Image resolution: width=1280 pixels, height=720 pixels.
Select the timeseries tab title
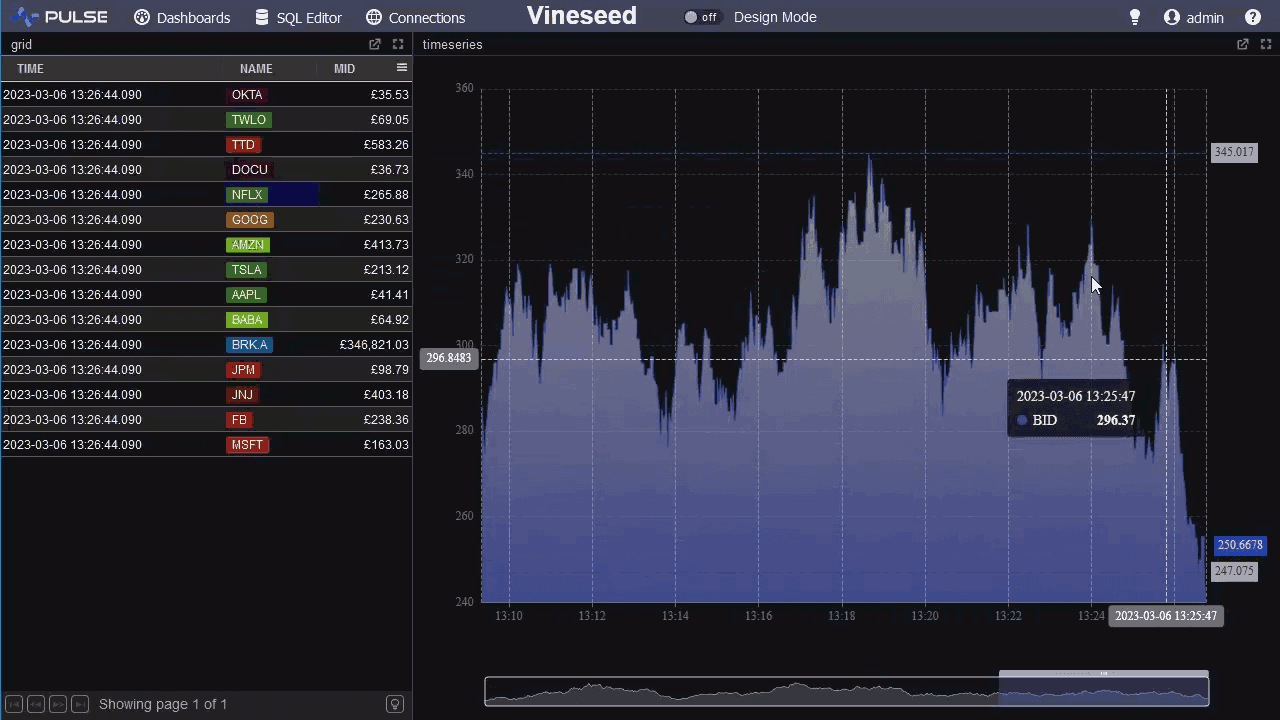452,45
